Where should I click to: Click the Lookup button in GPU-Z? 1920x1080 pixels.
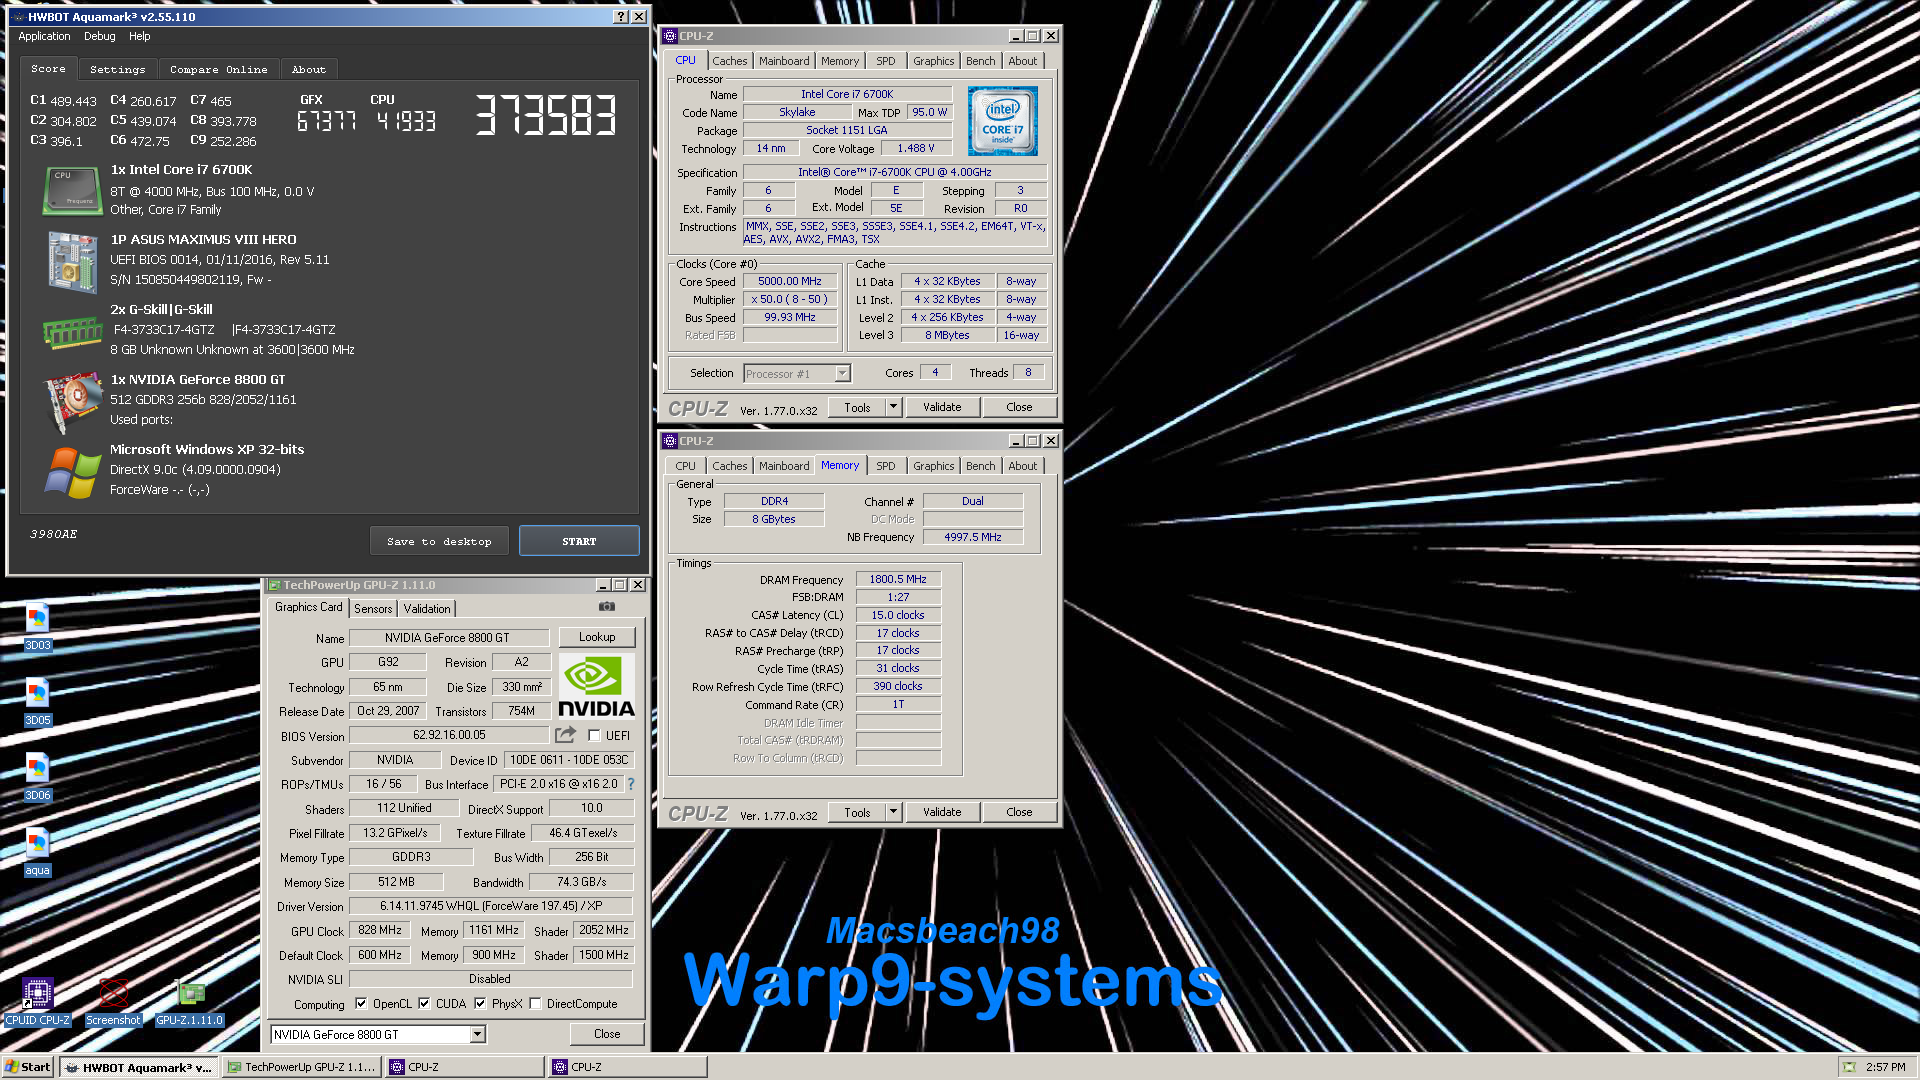(597, 637)
